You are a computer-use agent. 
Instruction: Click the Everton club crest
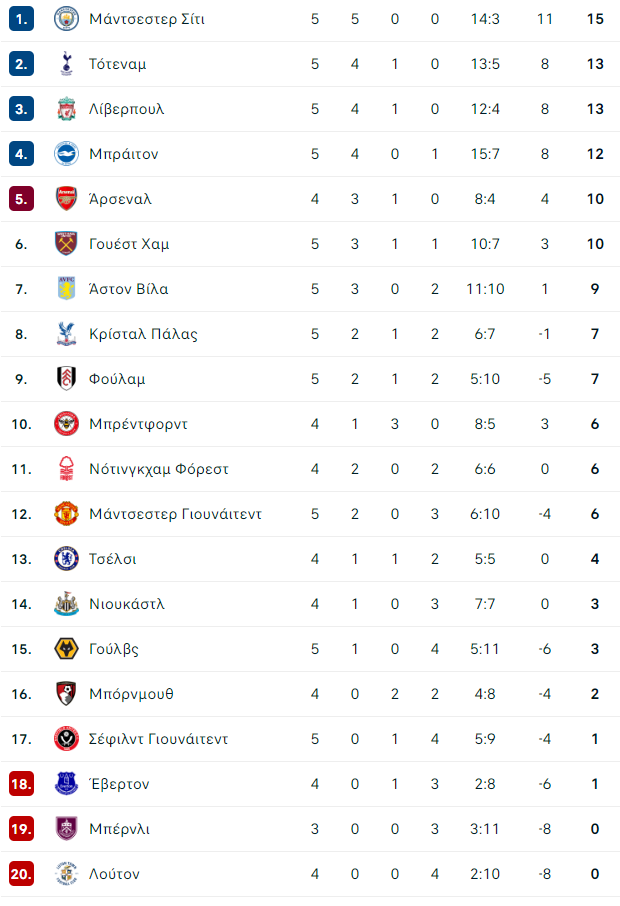coord(66,784)
